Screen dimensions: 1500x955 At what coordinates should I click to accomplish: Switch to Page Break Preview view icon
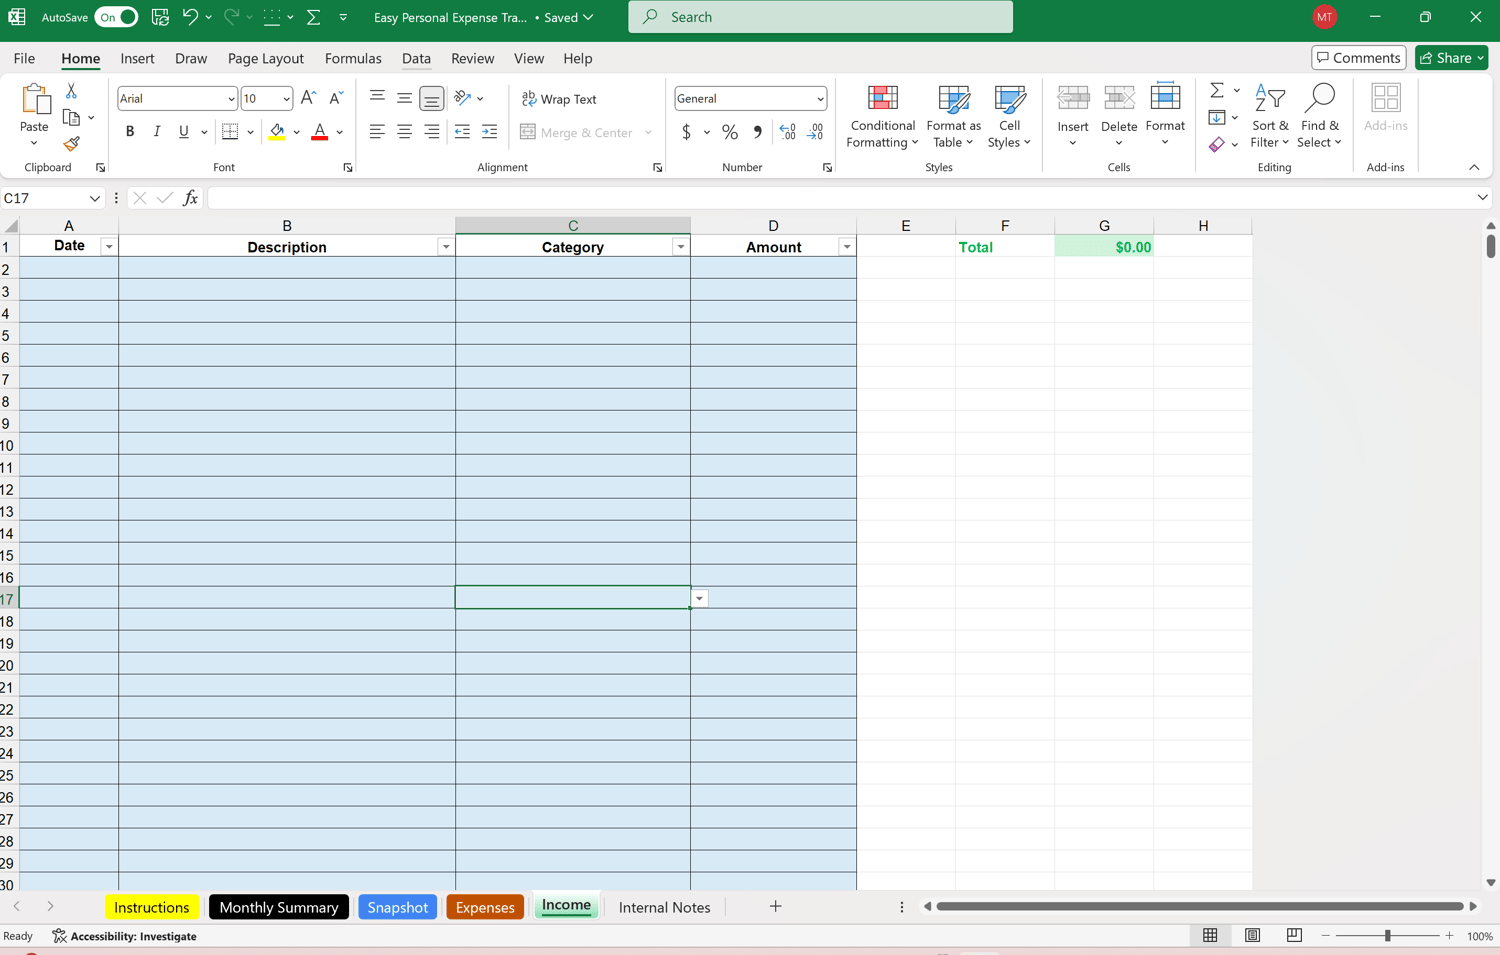1294,935
